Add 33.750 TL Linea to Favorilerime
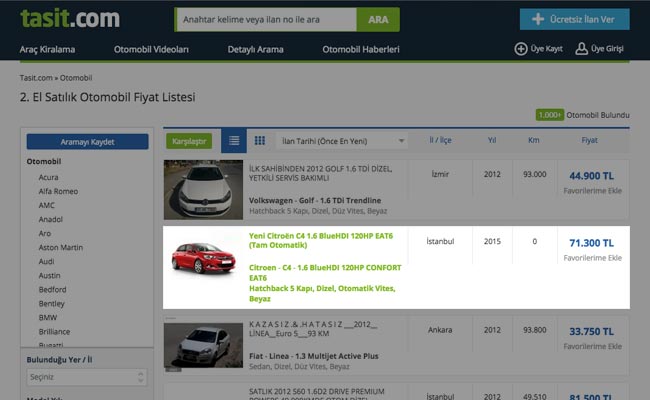Screen dimensions: 650x400 pyautogui.click(x=592, y=347)
